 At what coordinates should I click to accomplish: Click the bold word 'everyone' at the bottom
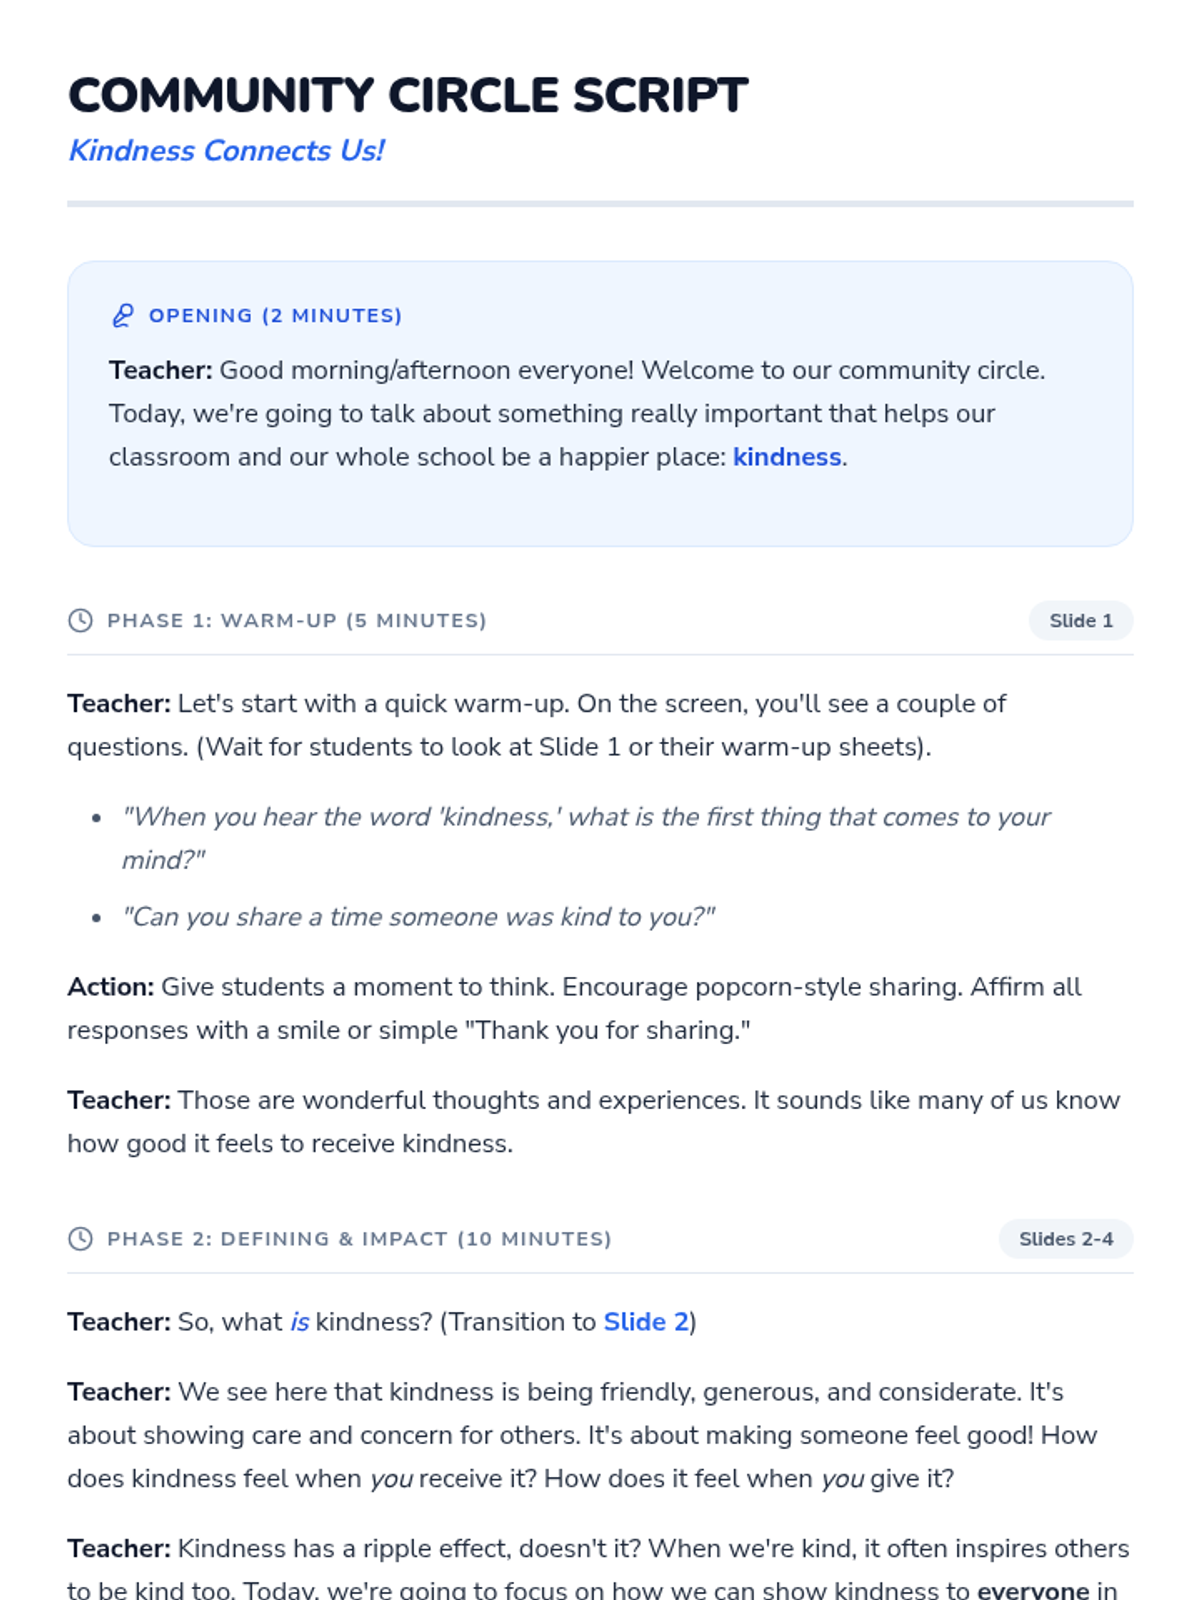pos(1033,1590)
